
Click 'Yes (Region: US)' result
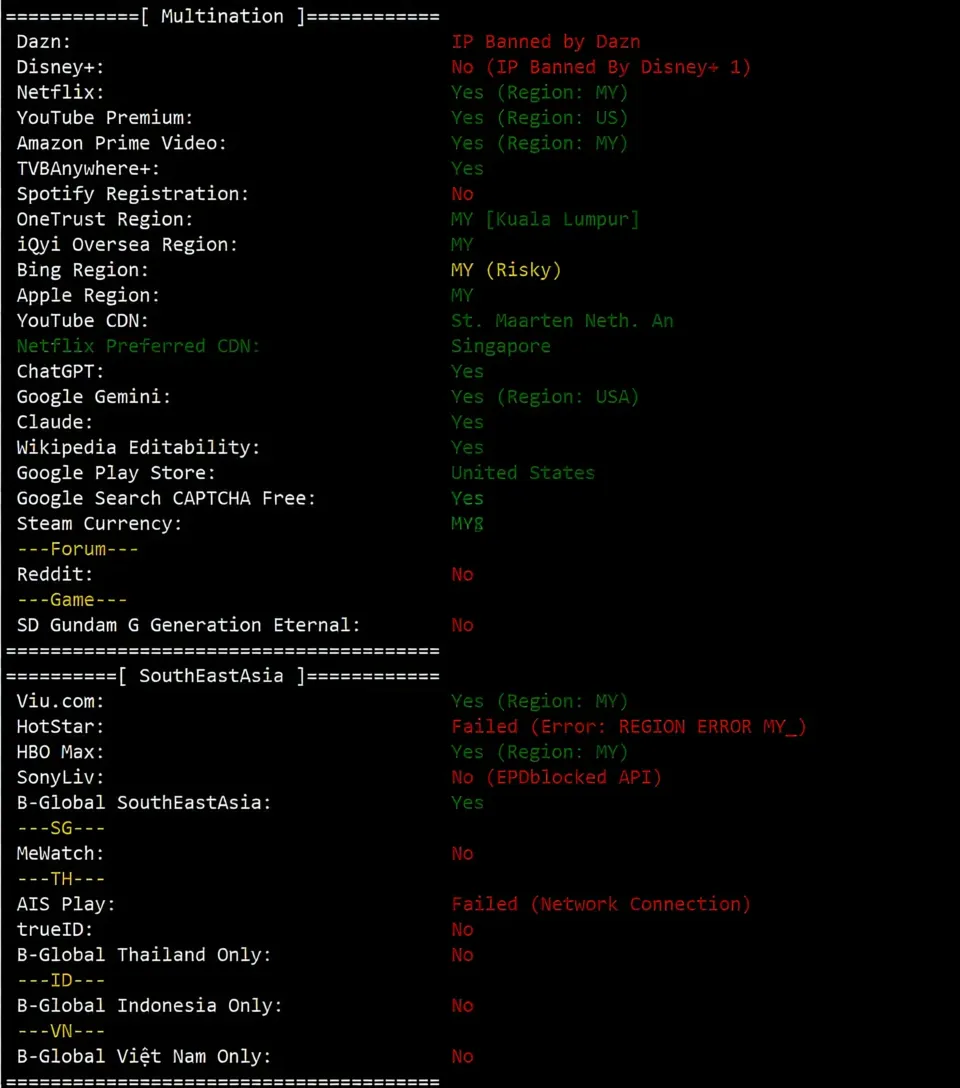pyautogui.click(x=540, y=118)
